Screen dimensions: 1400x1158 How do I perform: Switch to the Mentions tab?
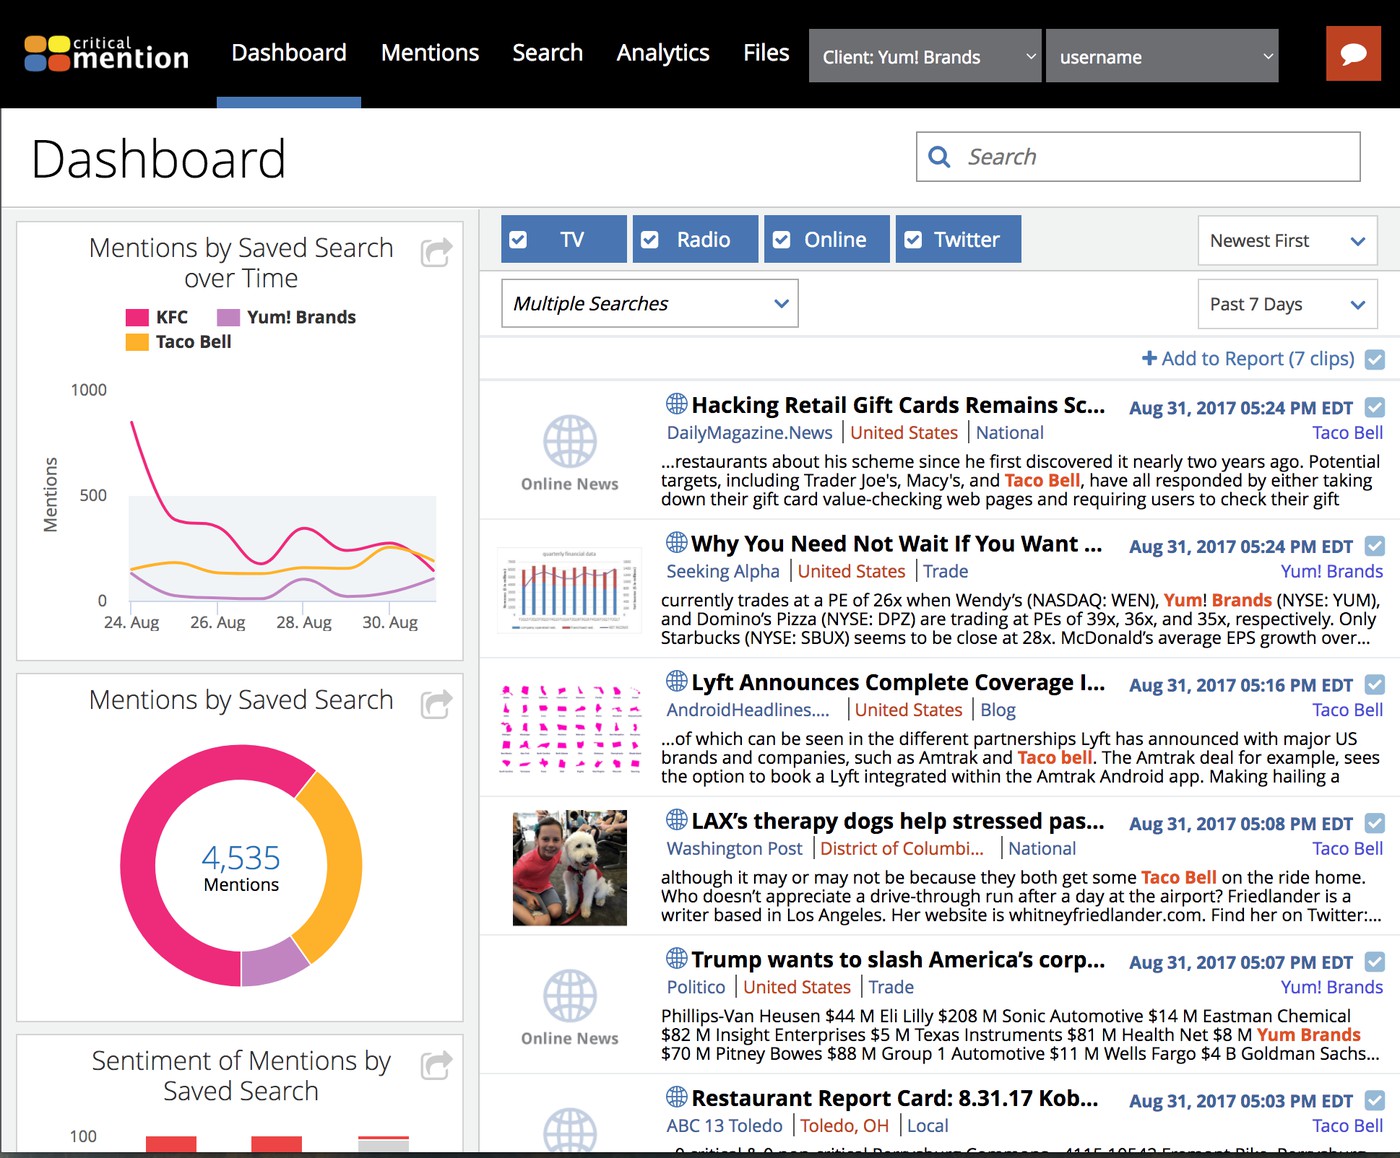[x=429, y=53]
